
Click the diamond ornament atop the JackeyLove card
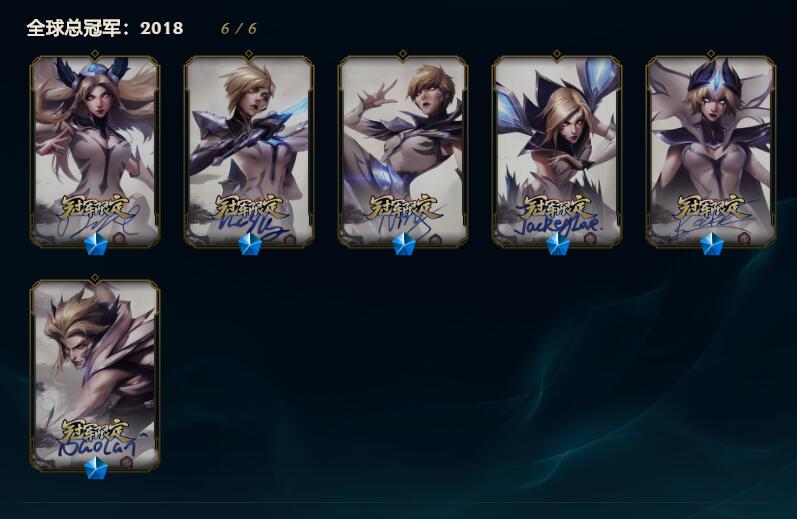557,54
